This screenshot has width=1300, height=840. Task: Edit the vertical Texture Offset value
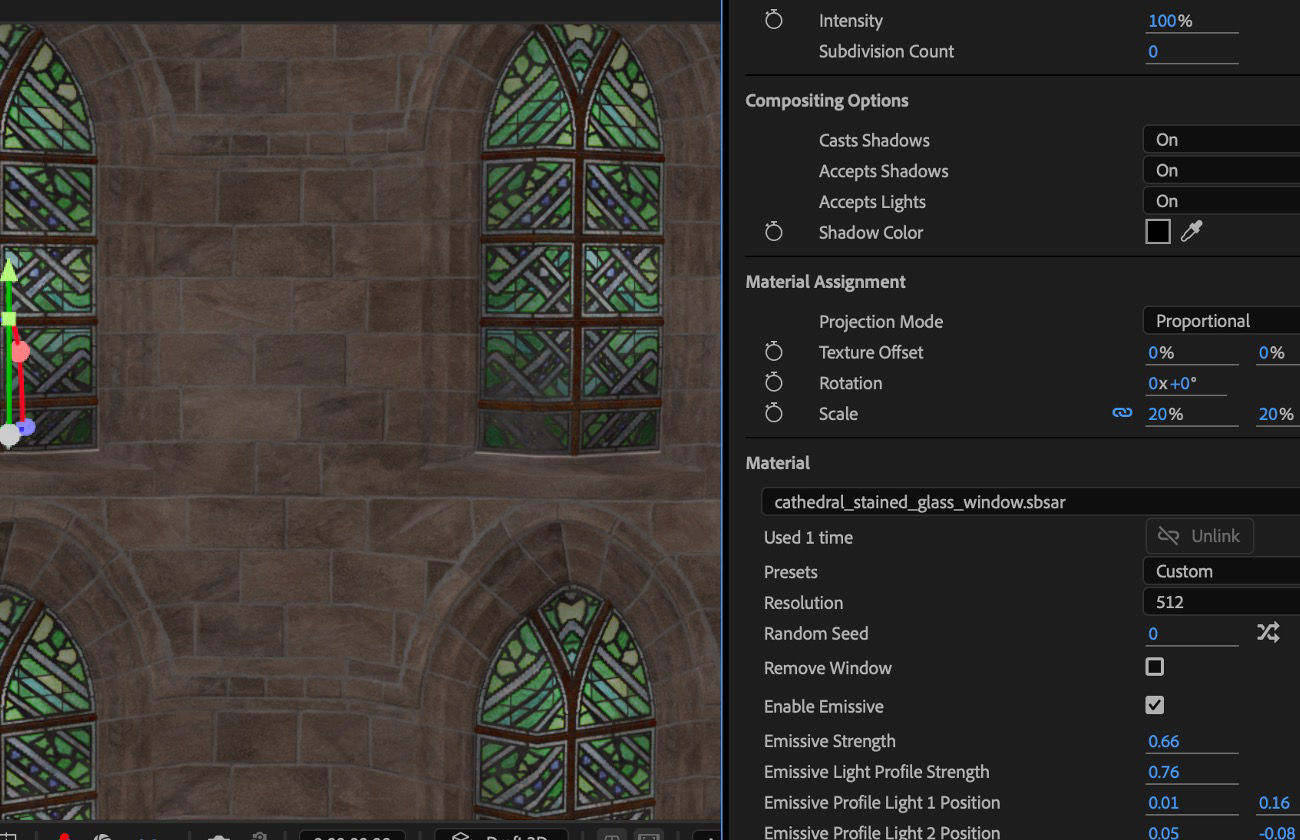click(x=1271, y=353)
